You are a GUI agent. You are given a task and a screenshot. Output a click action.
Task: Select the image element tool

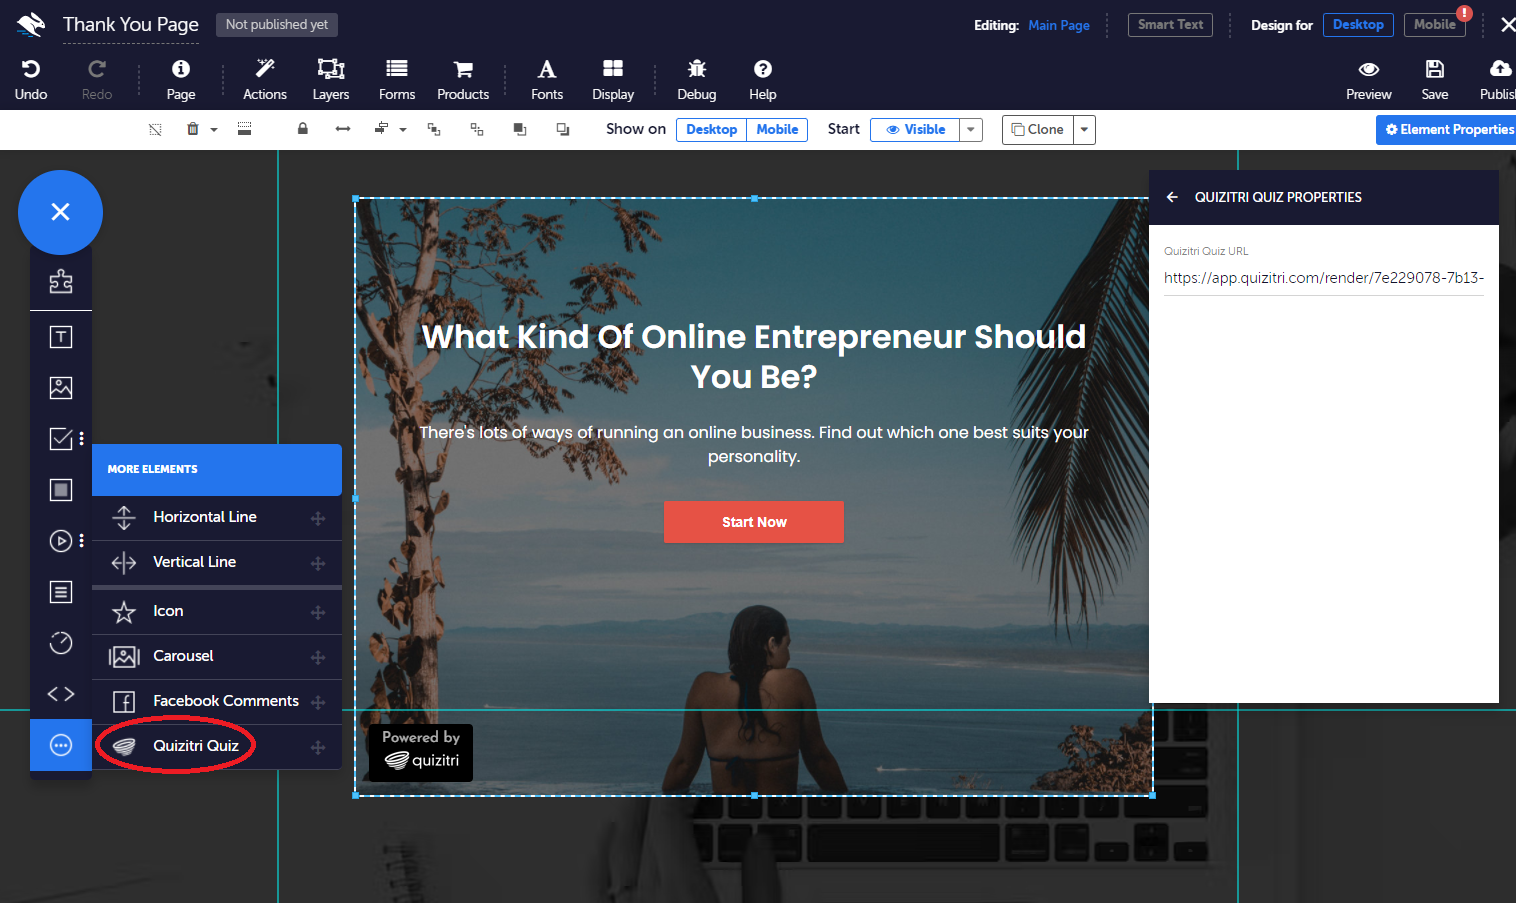click(x=61, y=388)
